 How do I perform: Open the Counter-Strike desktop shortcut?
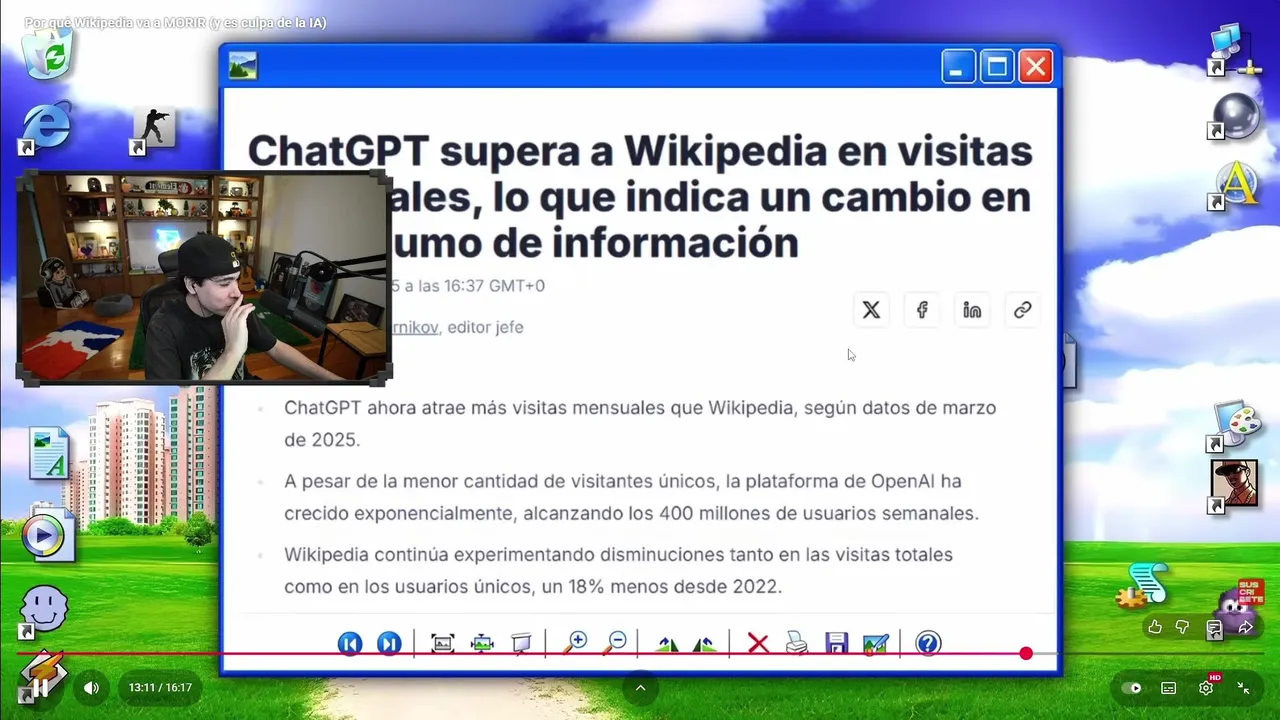tap(153, 130)
